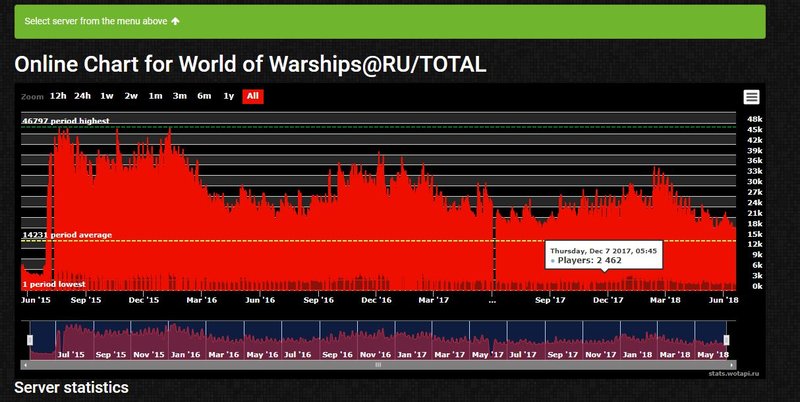
Task: Set zoom range to 3m
Action: click(180, 96)
